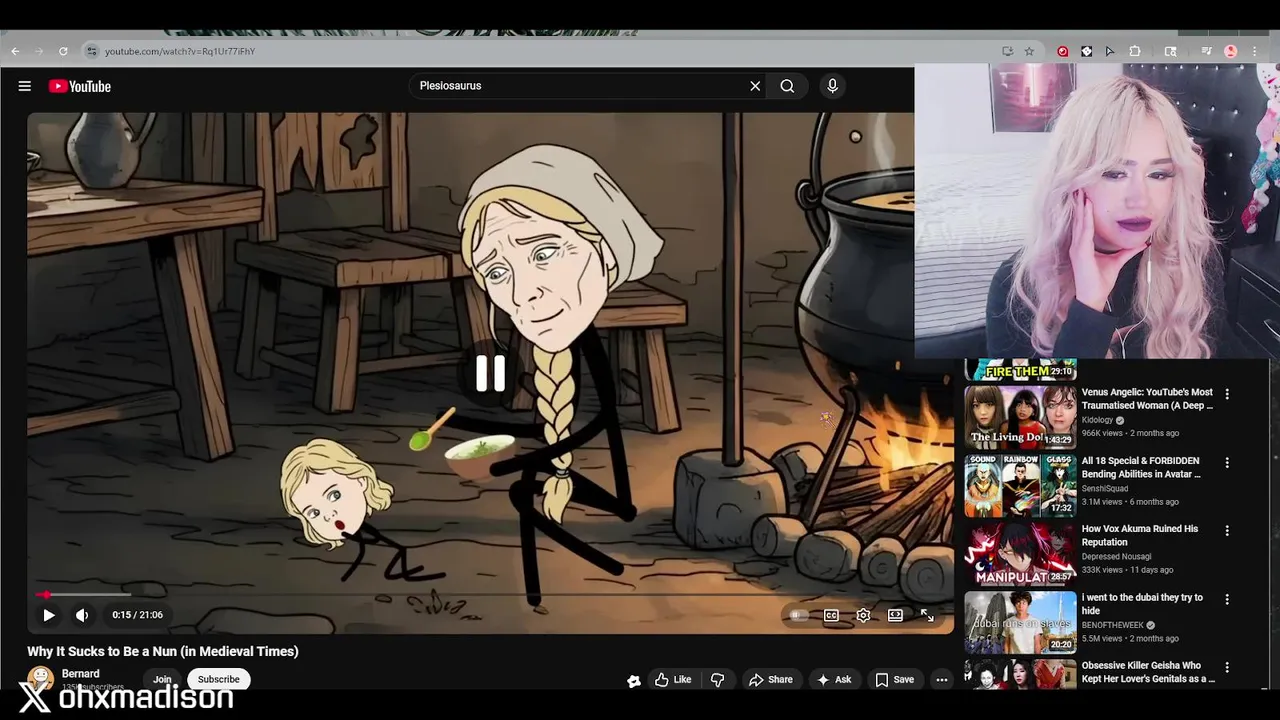Start voice search with the microphone
Screen dimensions: 1280x720
832,86
